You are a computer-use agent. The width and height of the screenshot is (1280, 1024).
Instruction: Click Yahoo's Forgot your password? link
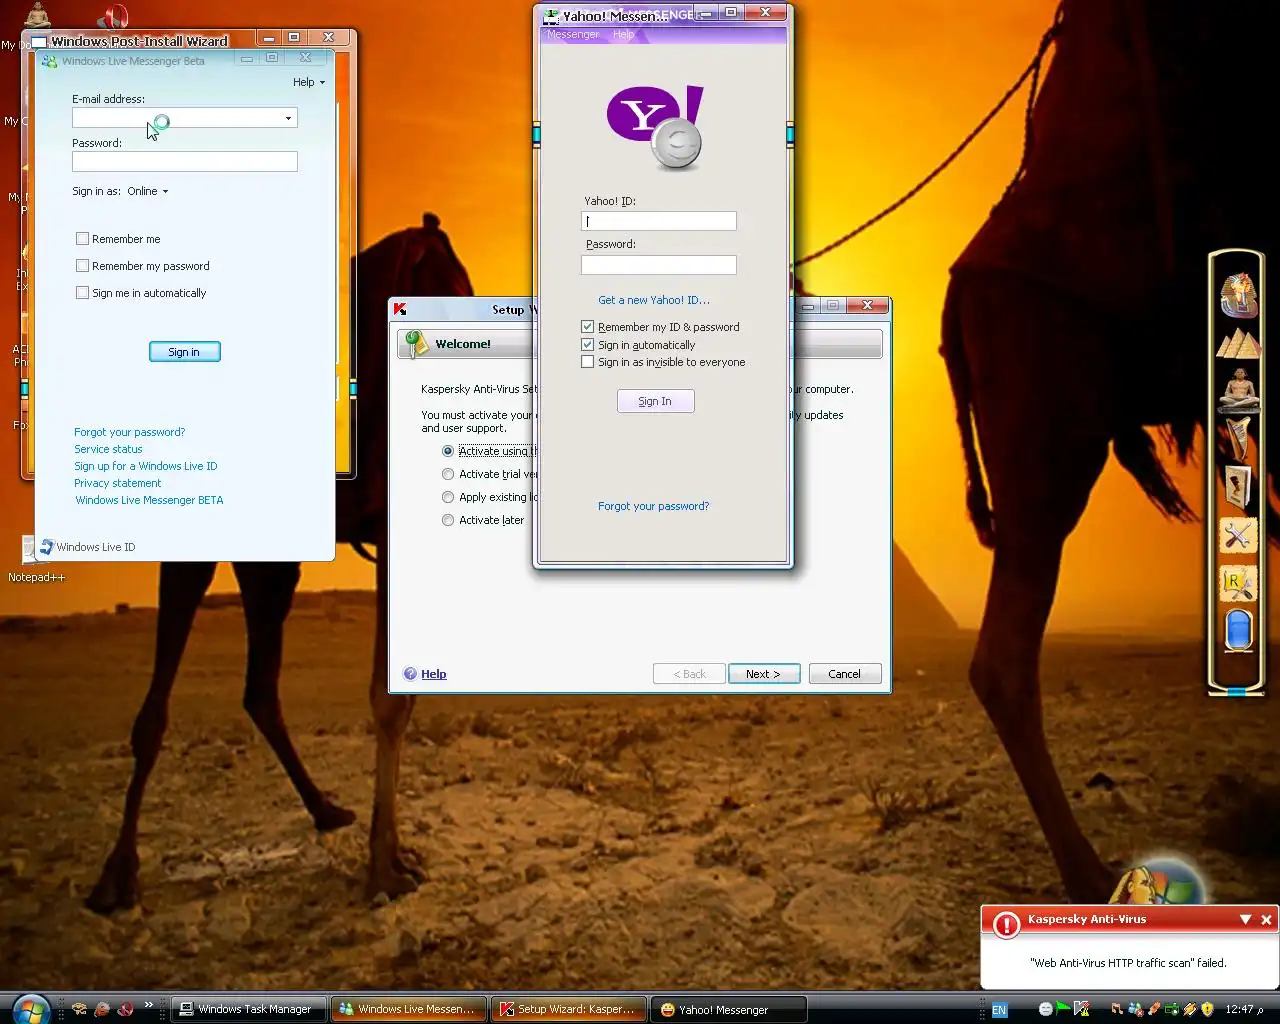click(653, 506)
